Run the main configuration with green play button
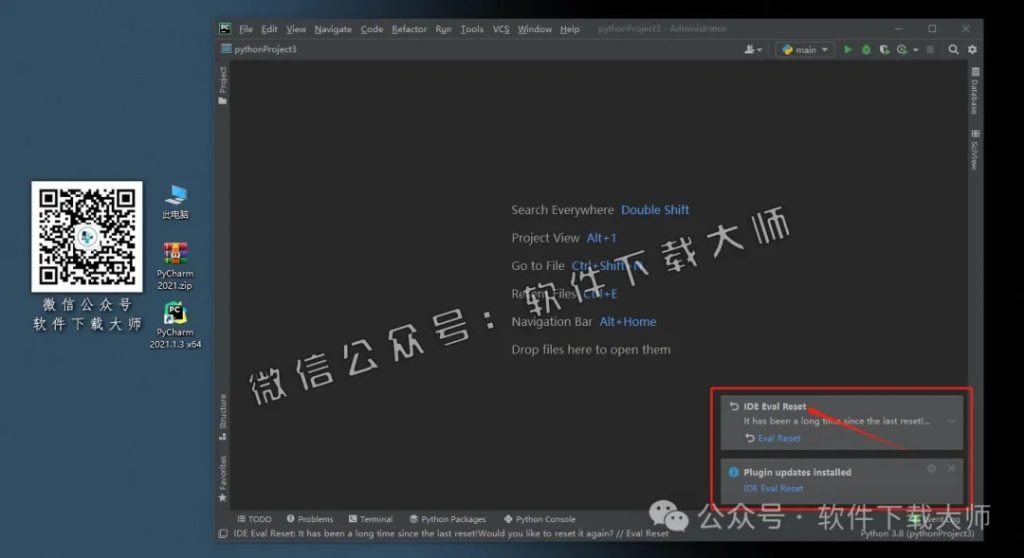 tap(848, 50)
